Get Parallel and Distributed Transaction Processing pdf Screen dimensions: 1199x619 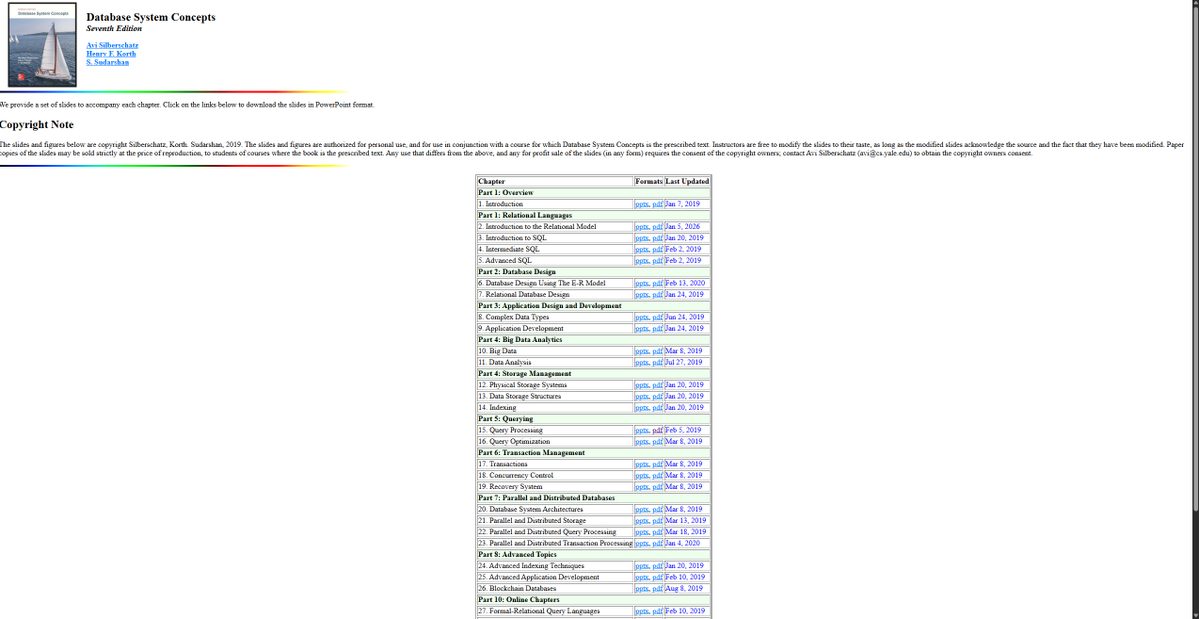pos(657,543)
